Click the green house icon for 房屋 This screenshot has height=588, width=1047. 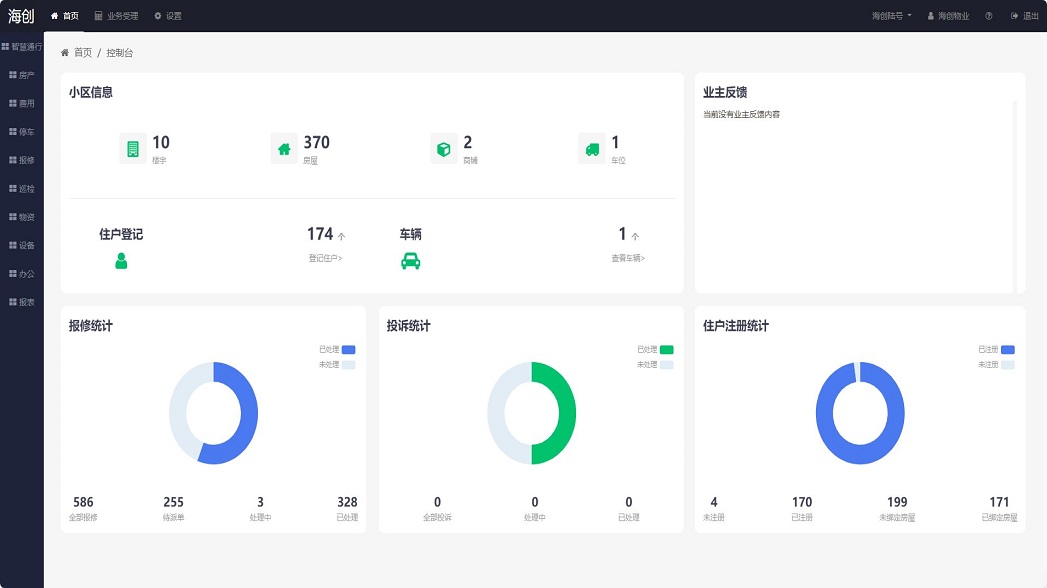pyautogui.click(x=284, y=149)
